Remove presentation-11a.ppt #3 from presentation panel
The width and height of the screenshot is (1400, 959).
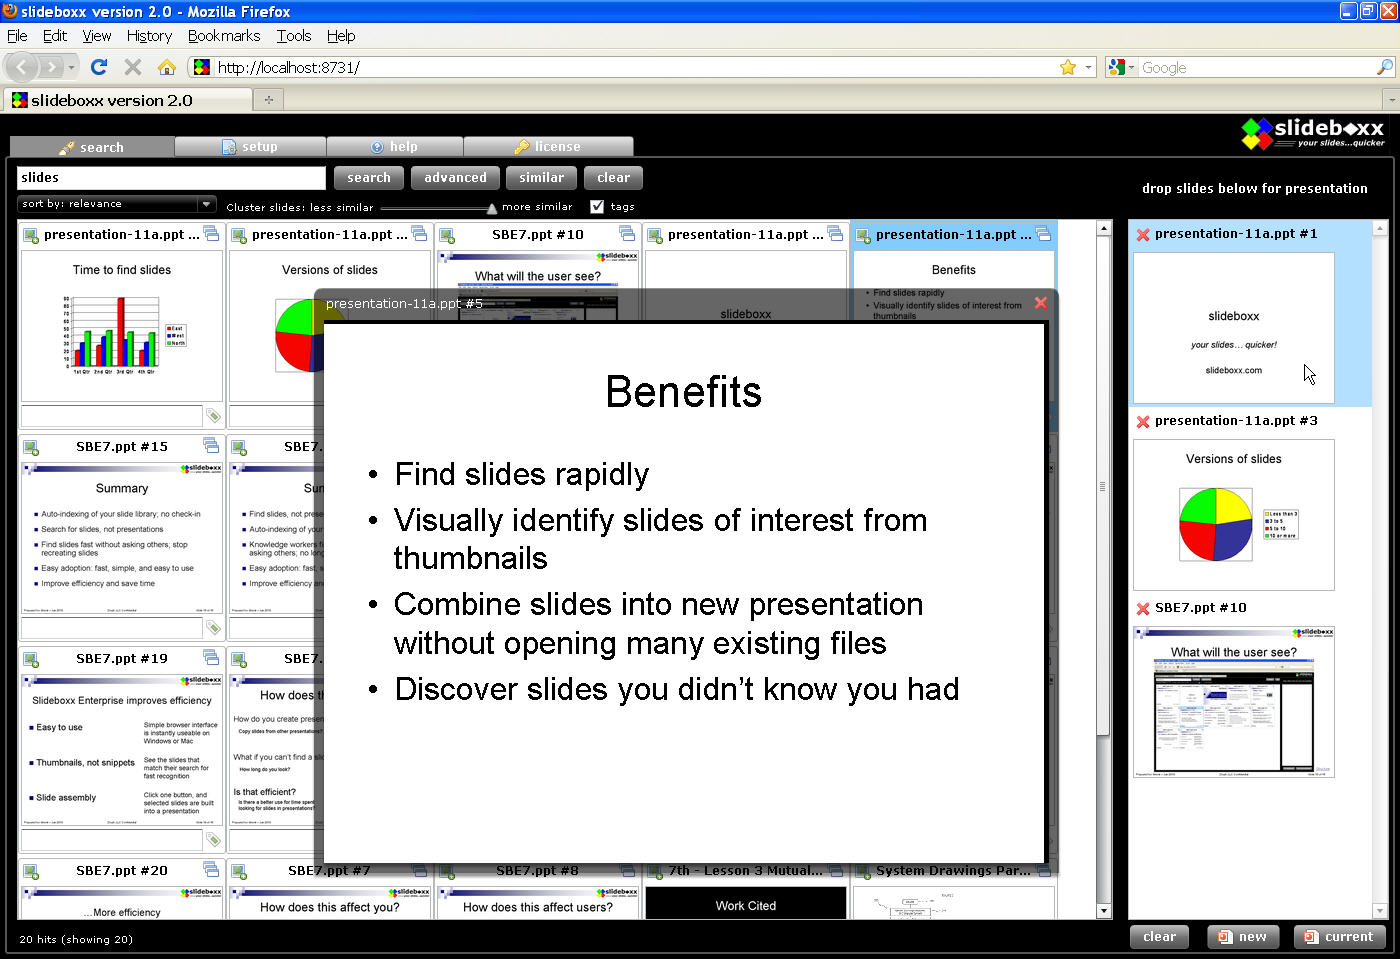[1143, 422]
